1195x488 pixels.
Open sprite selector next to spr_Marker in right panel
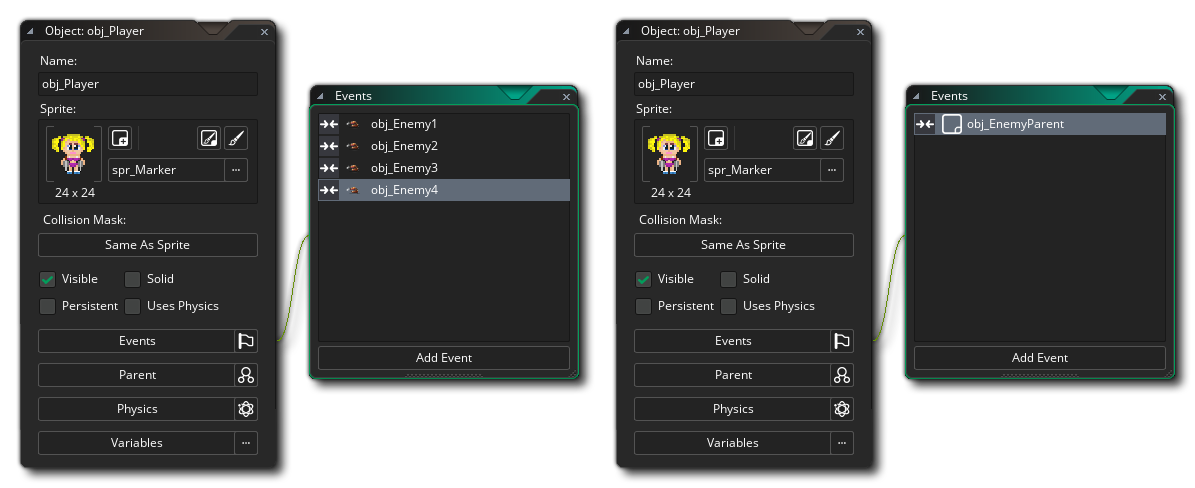point(832,170)
